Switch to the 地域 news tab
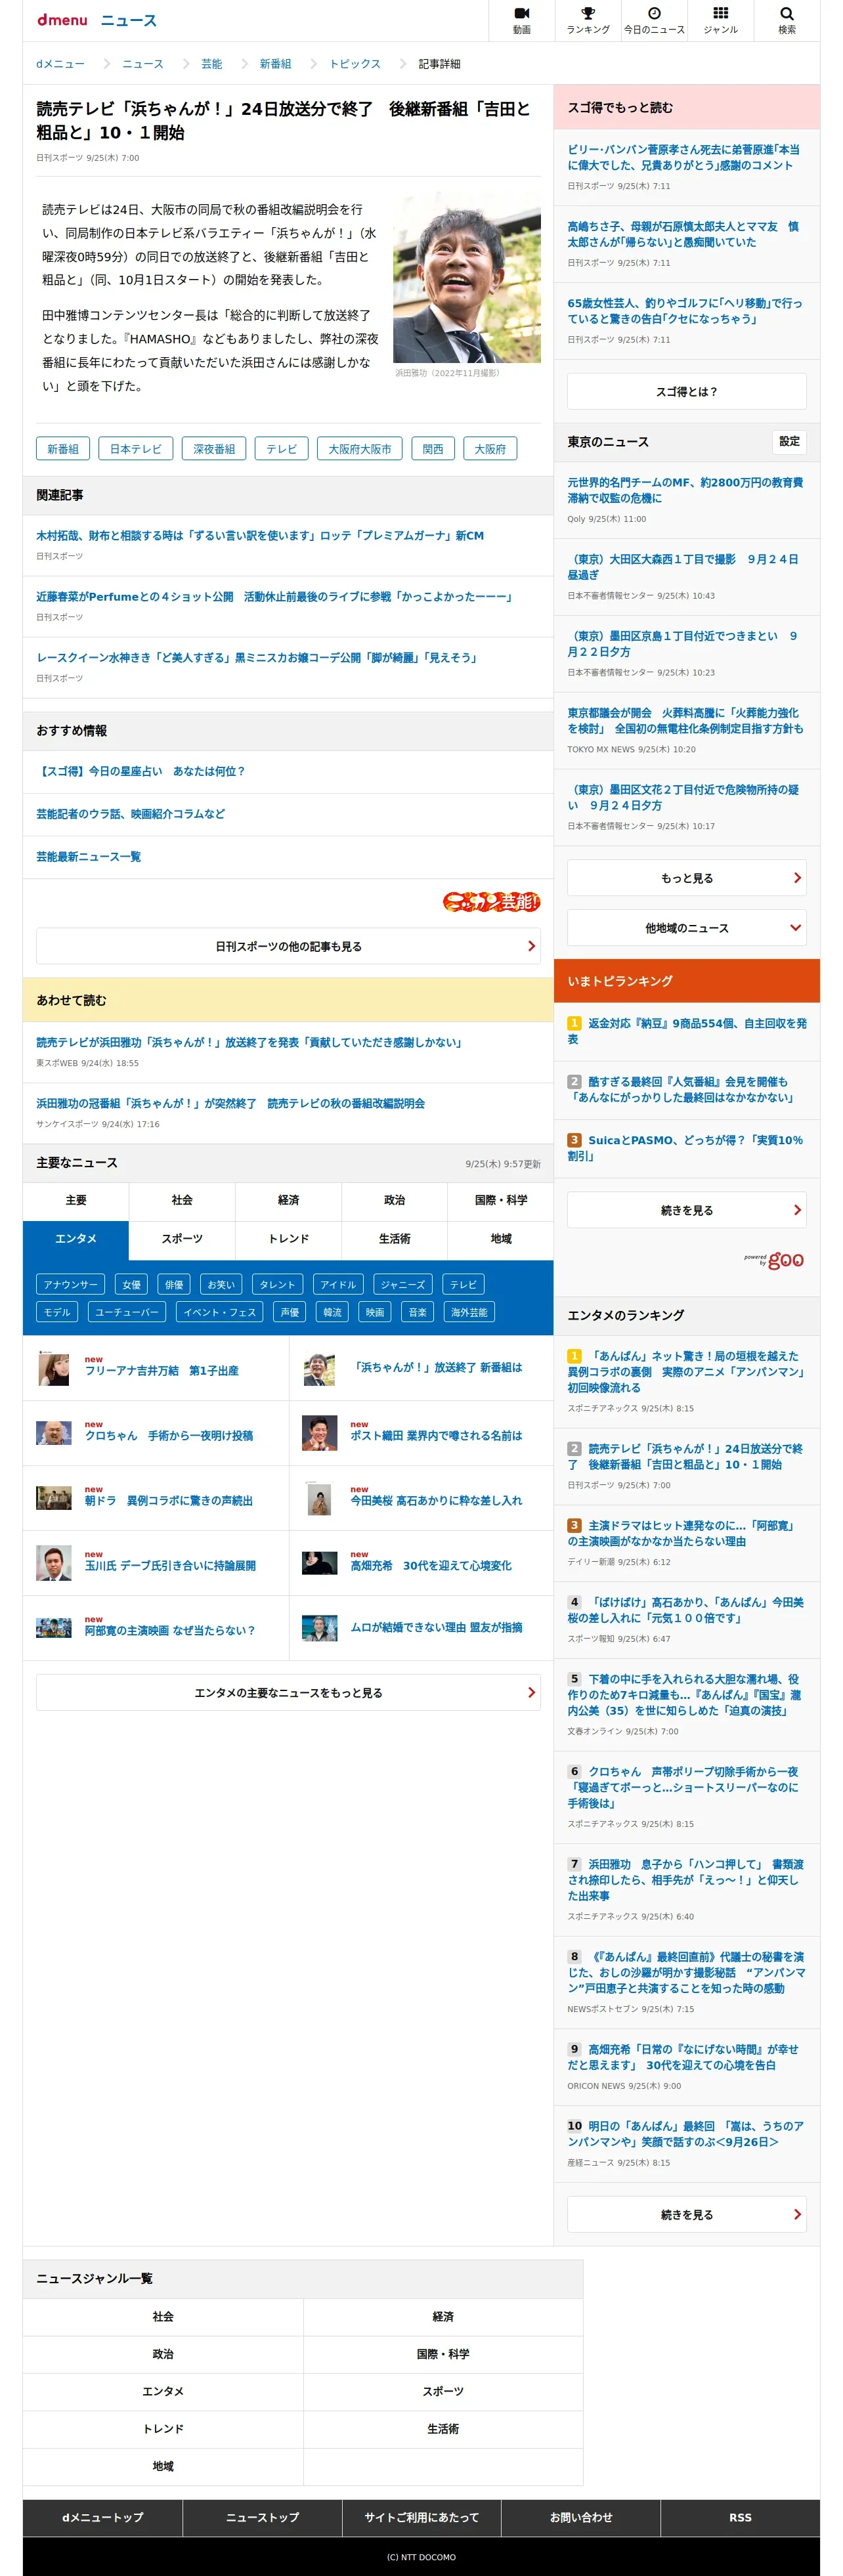Screen dimensions: 843x2576 [501, 1239]
